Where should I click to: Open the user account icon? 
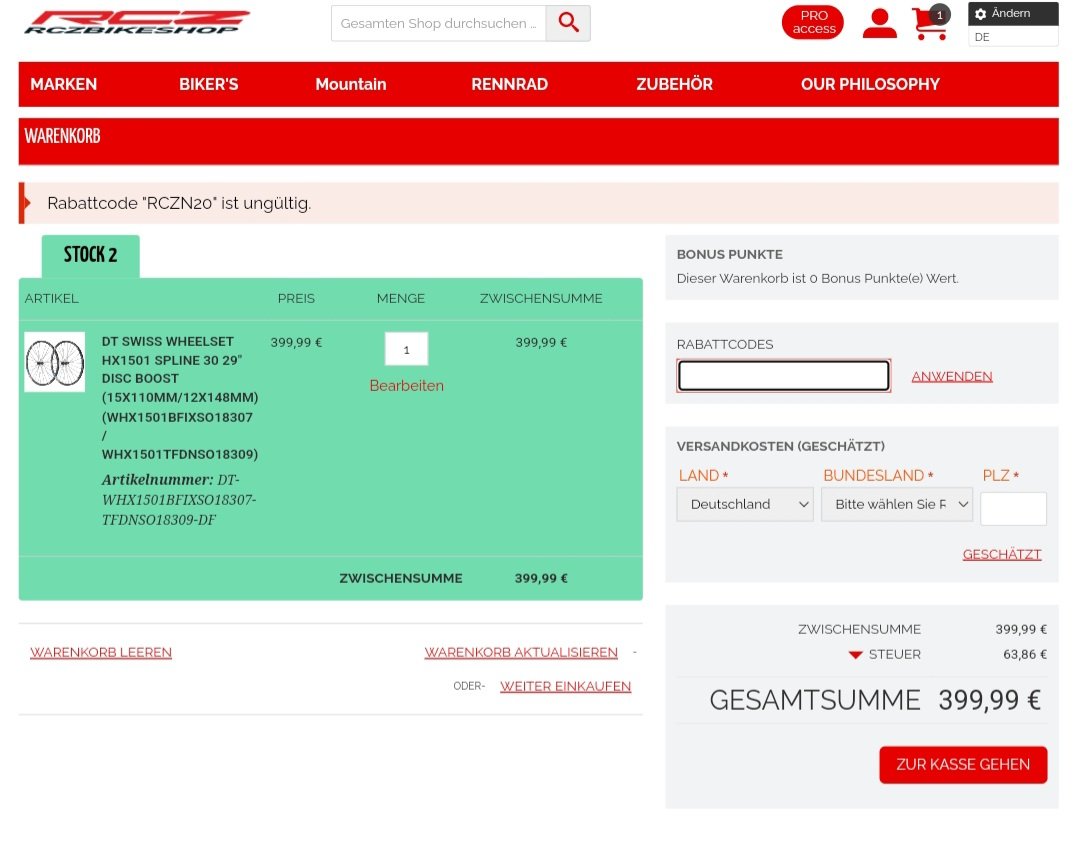[x=879, y=23]
